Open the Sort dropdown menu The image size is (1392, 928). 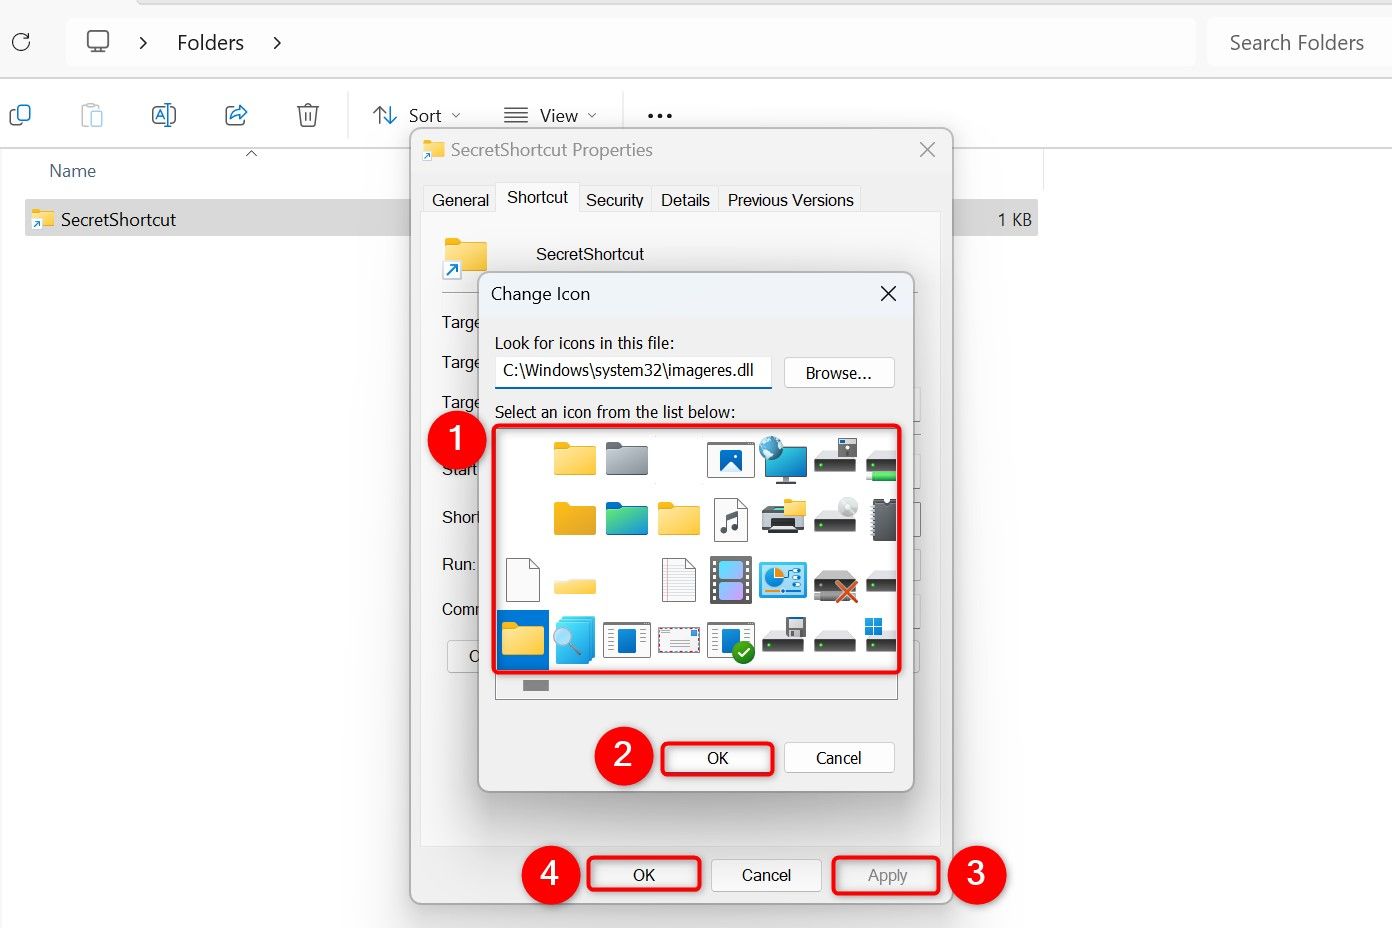point(416,115)
